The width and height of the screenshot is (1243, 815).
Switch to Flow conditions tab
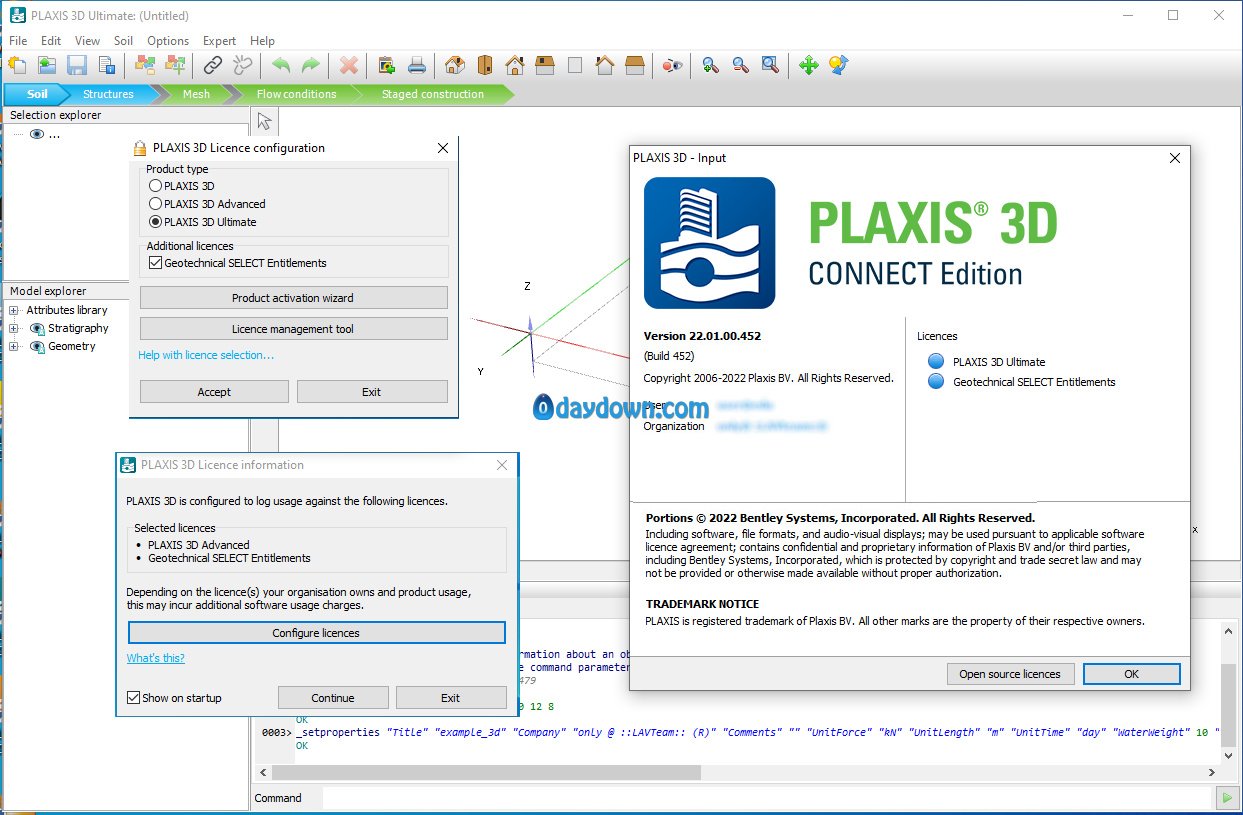[x=296, y=94]
